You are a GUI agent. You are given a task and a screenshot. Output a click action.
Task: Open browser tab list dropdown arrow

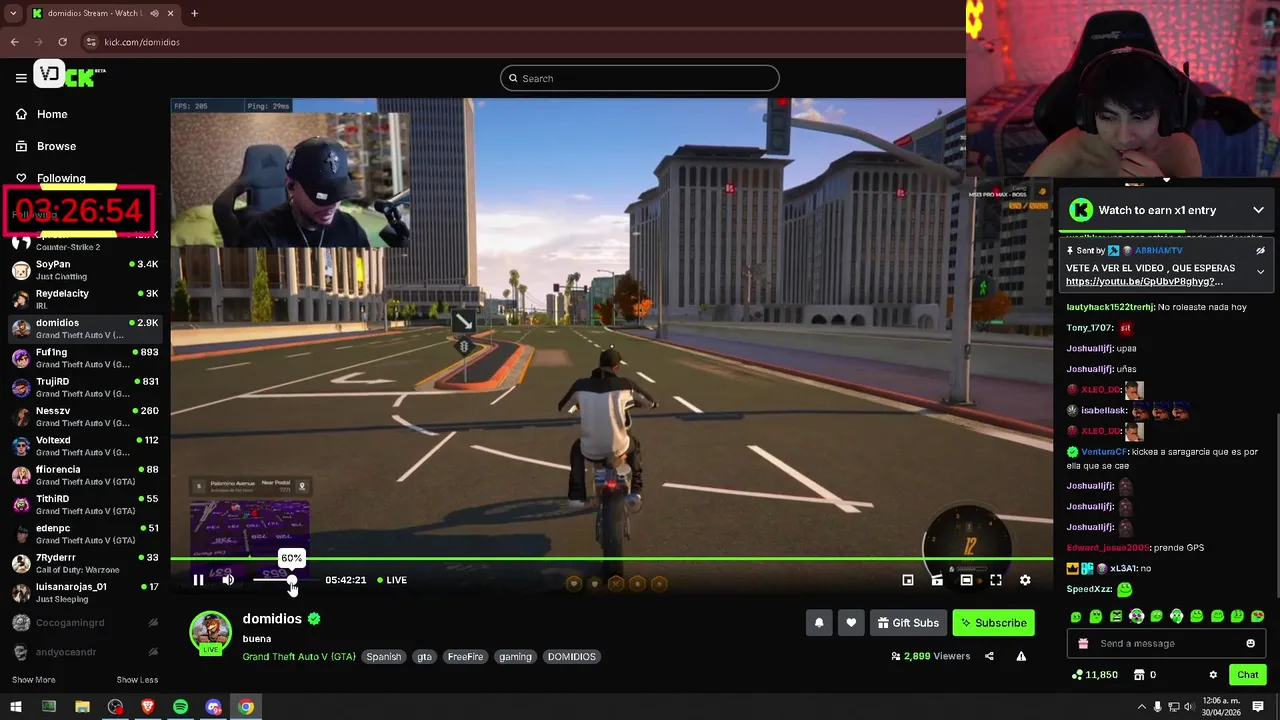(x=13, y=13)
